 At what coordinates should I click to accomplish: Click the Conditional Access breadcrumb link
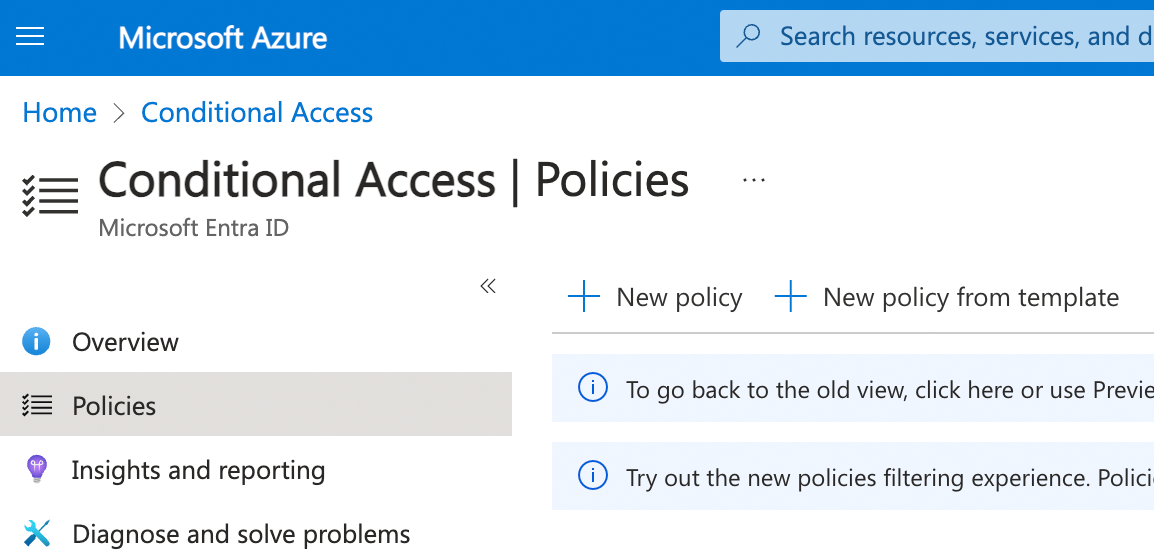257,113
